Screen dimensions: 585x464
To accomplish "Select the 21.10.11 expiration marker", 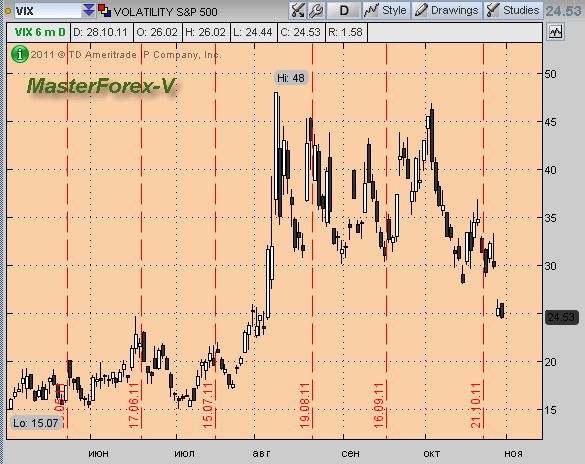I will 476,405.
